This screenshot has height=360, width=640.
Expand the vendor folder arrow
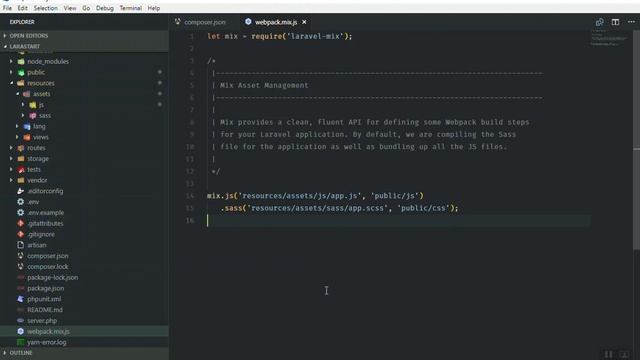(x=11, y=180)
